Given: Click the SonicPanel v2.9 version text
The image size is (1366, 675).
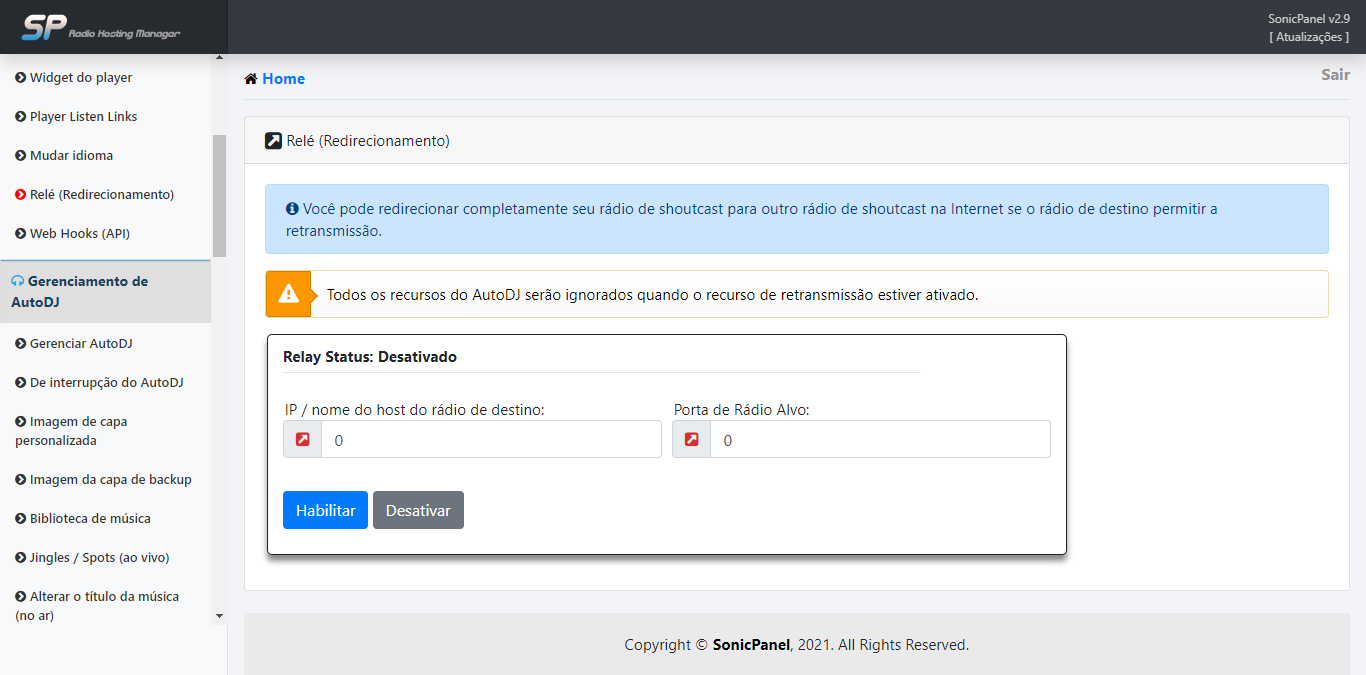Looking at the screenshot, I should [x=1309, y=18].
